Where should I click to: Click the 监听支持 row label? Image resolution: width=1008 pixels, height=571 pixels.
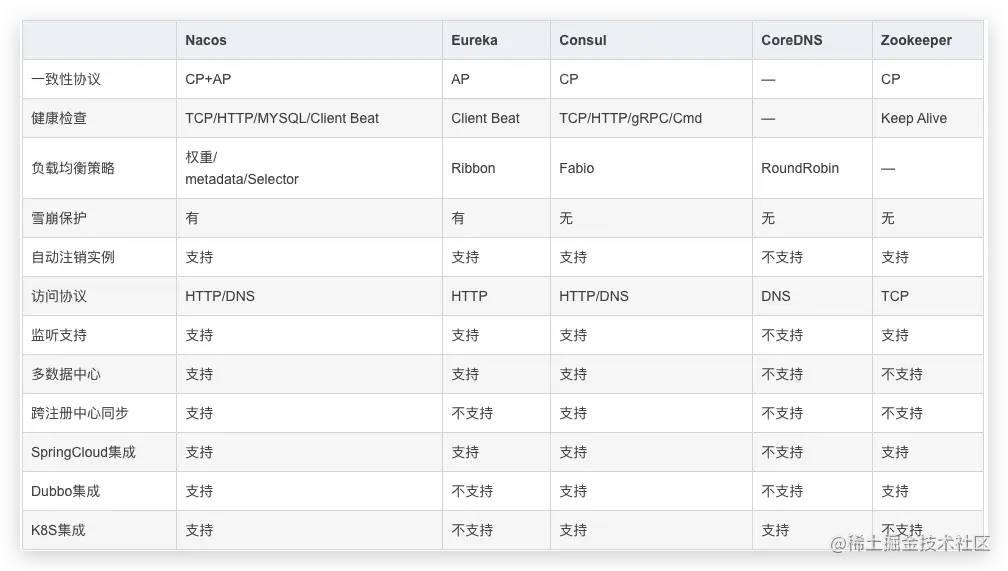(58, 335)
